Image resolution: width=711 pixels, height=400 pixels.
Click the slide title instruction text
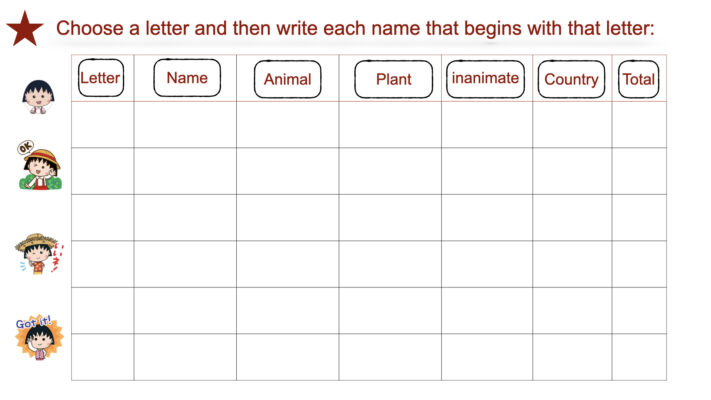(355, 28)
